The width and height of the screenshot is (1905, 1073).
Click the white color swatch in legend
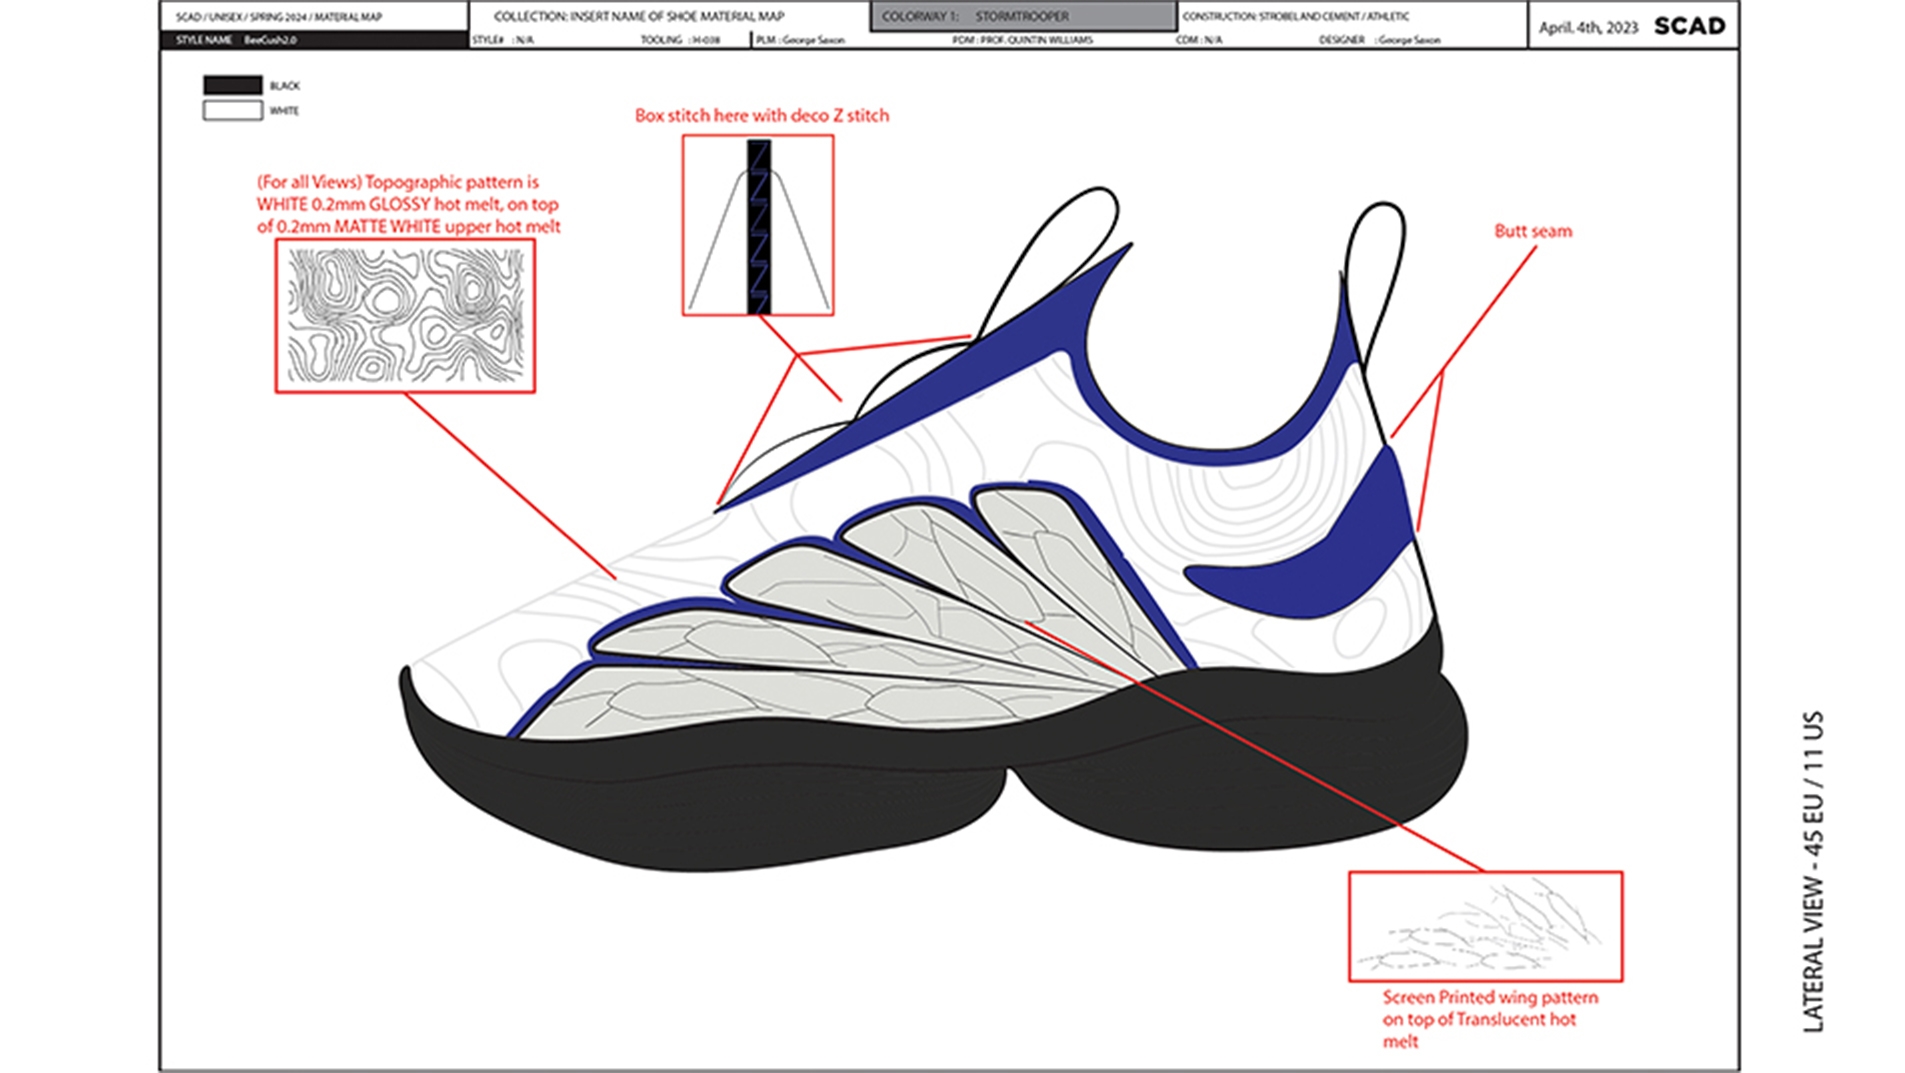[232, 111]
